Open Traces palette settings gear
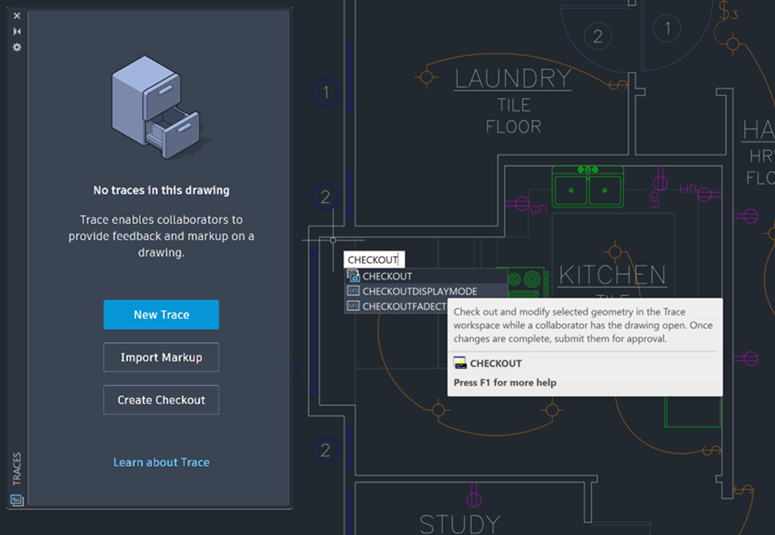Screen dimensions: 775x535 pos(17,47)
